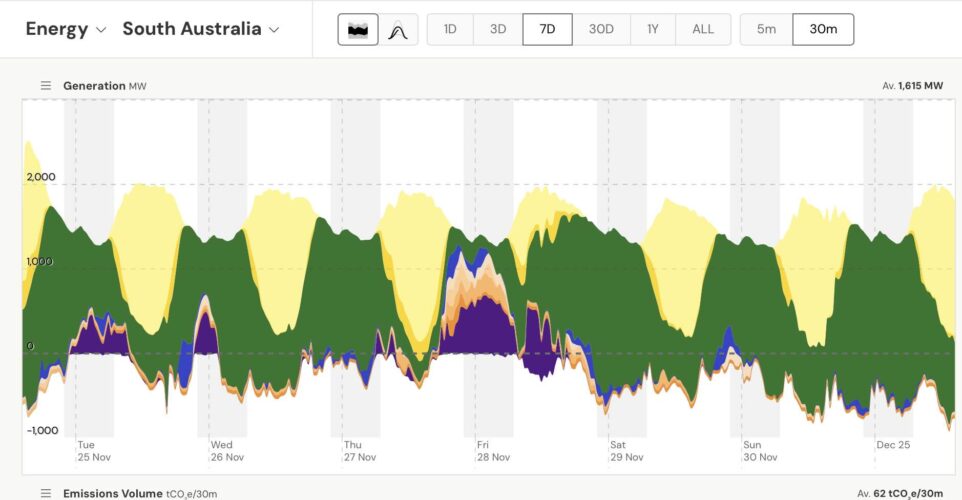This screenshot has width=962, height=500.
Task: Expand the Energy view dropdown
Action: (x=66, y=29)
